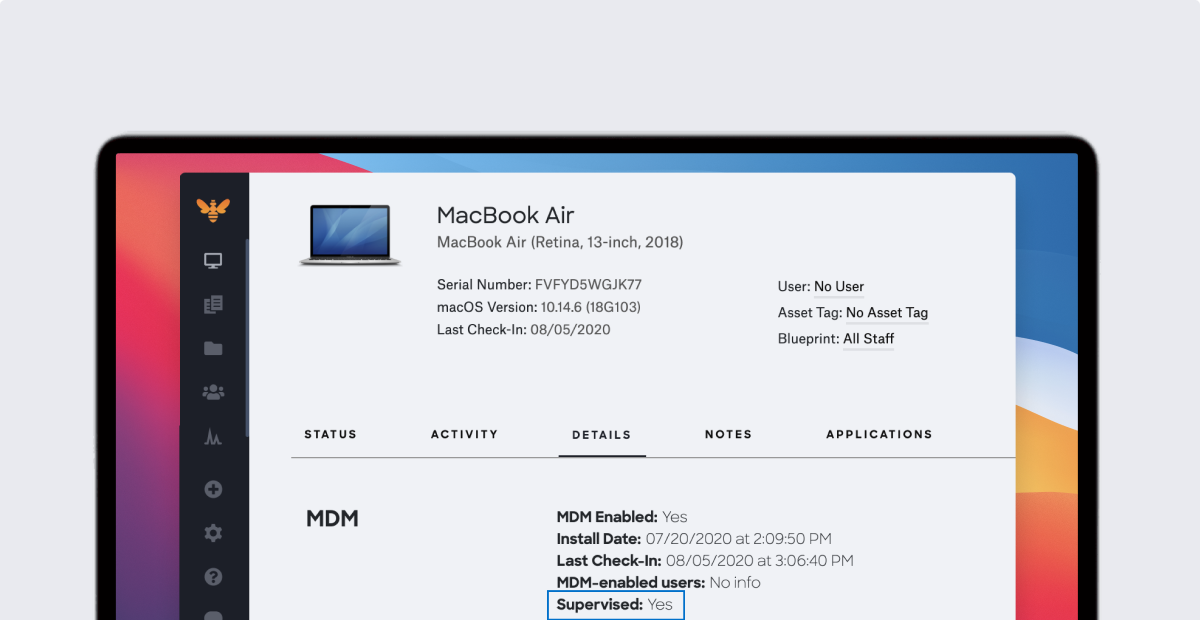Select the highlighted Supervised: Yes field

coord(615,604)
